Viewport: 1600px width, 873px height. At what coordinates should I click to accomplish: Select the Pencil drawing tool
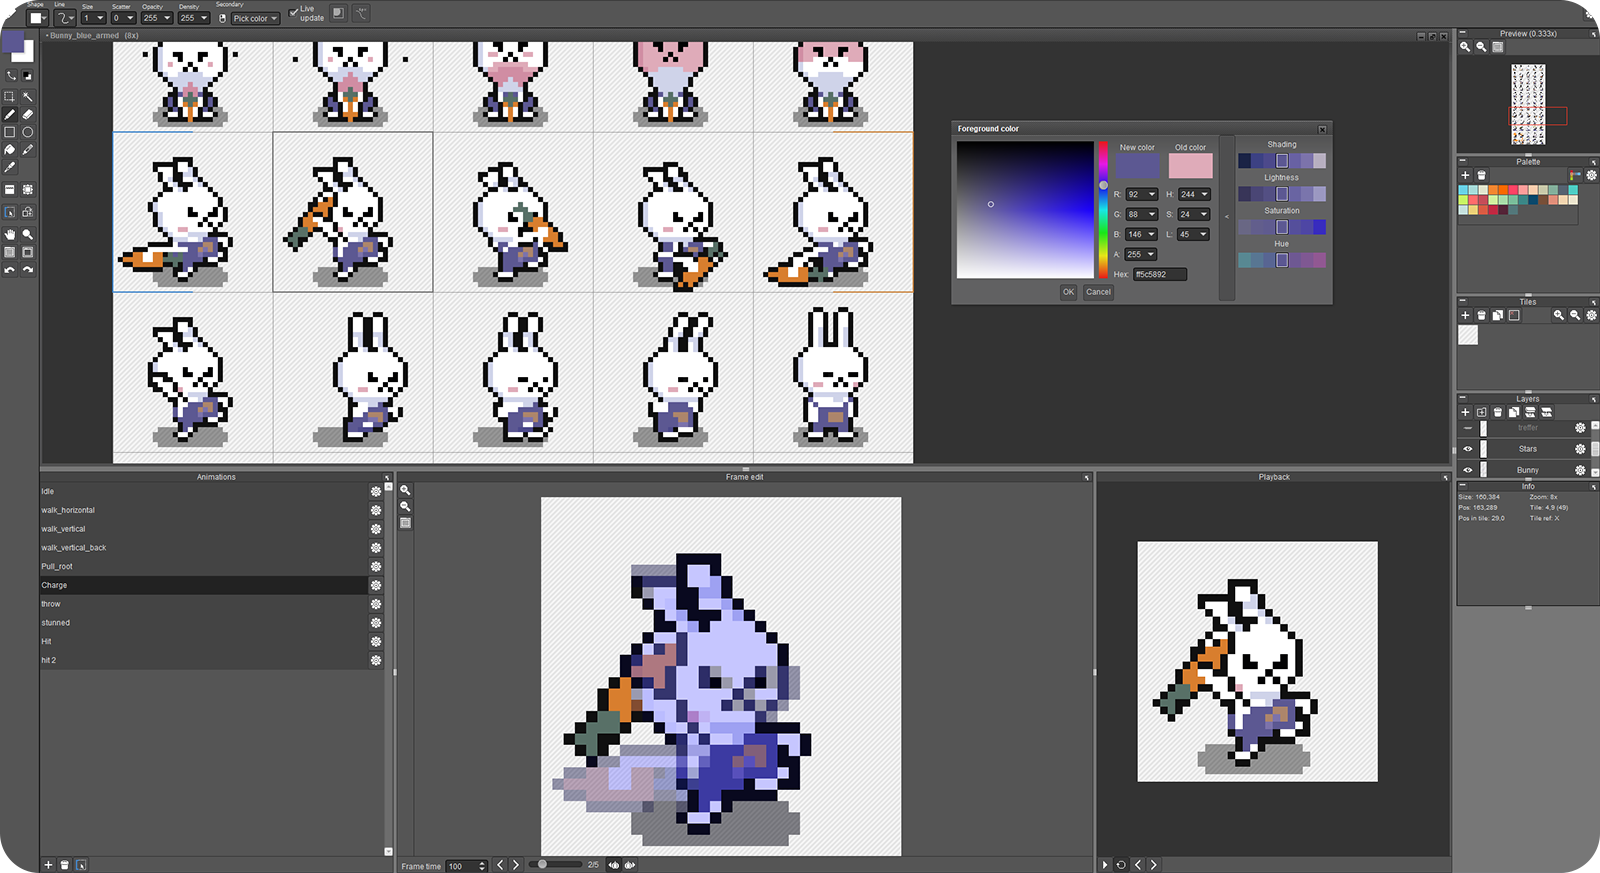tap(10, 114)
